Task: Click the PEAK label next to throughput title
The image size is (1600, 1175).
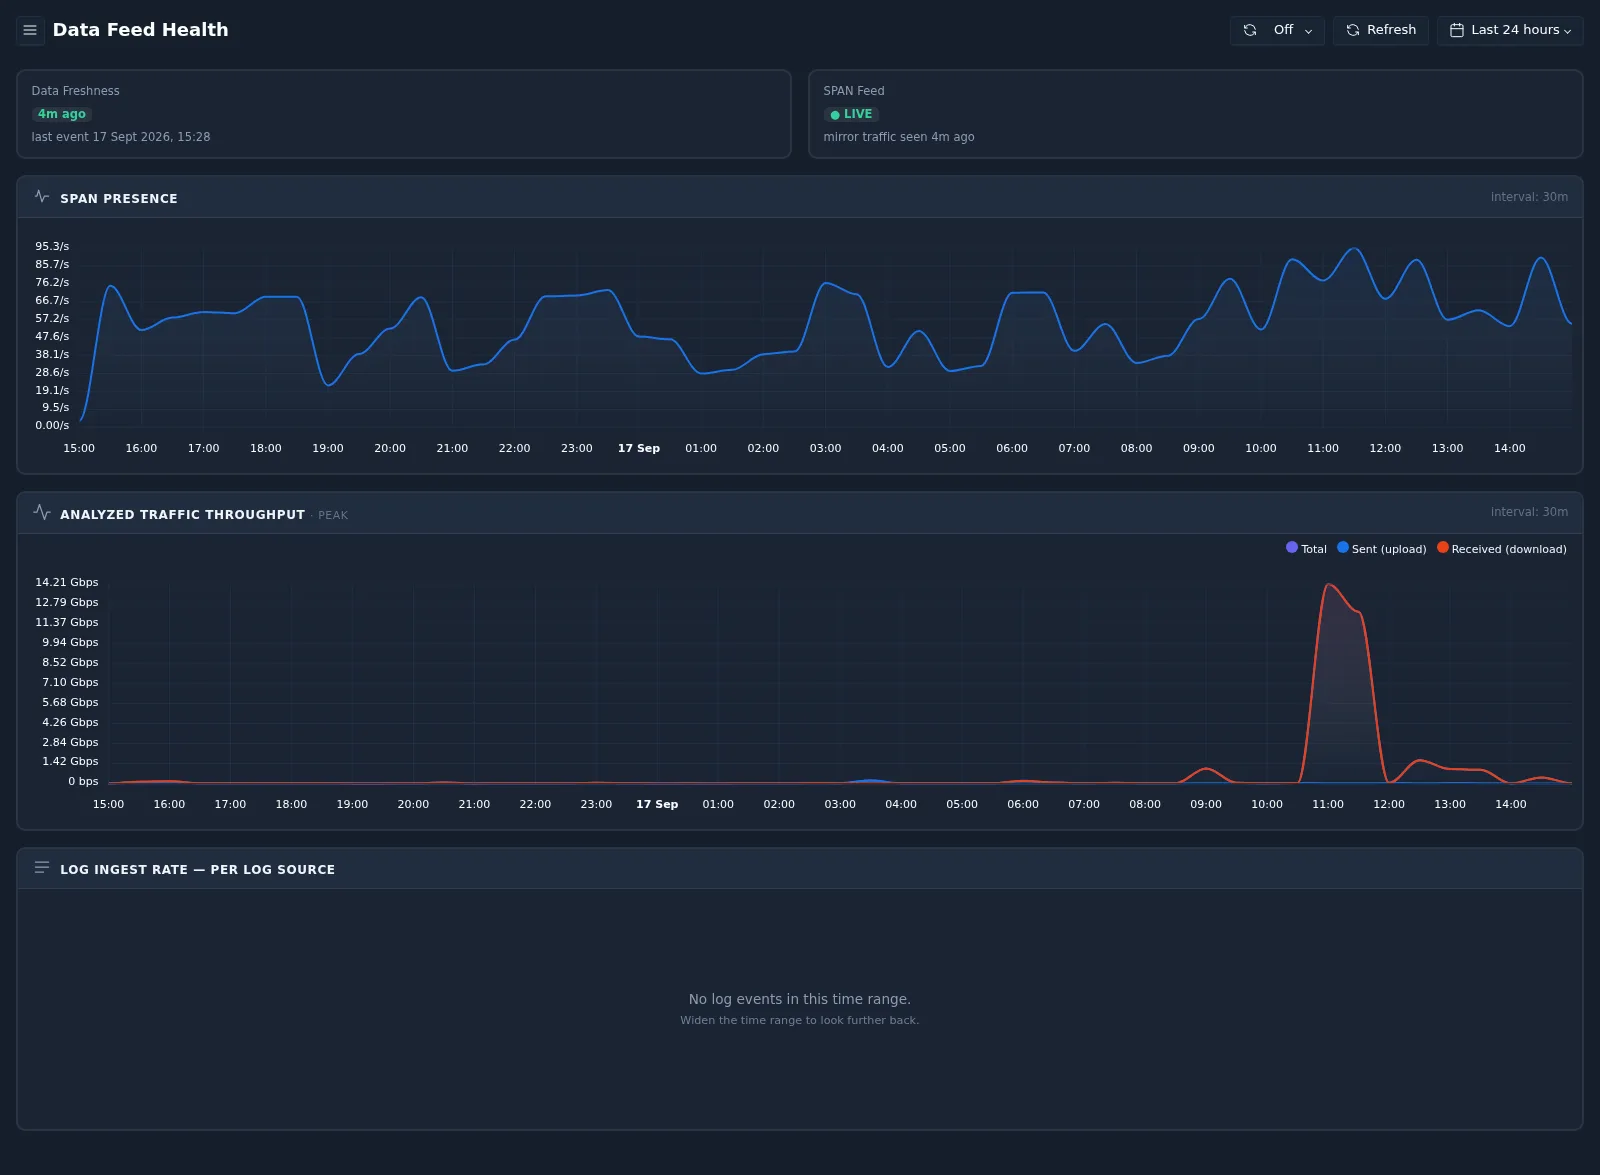Action: click(333, 515)
